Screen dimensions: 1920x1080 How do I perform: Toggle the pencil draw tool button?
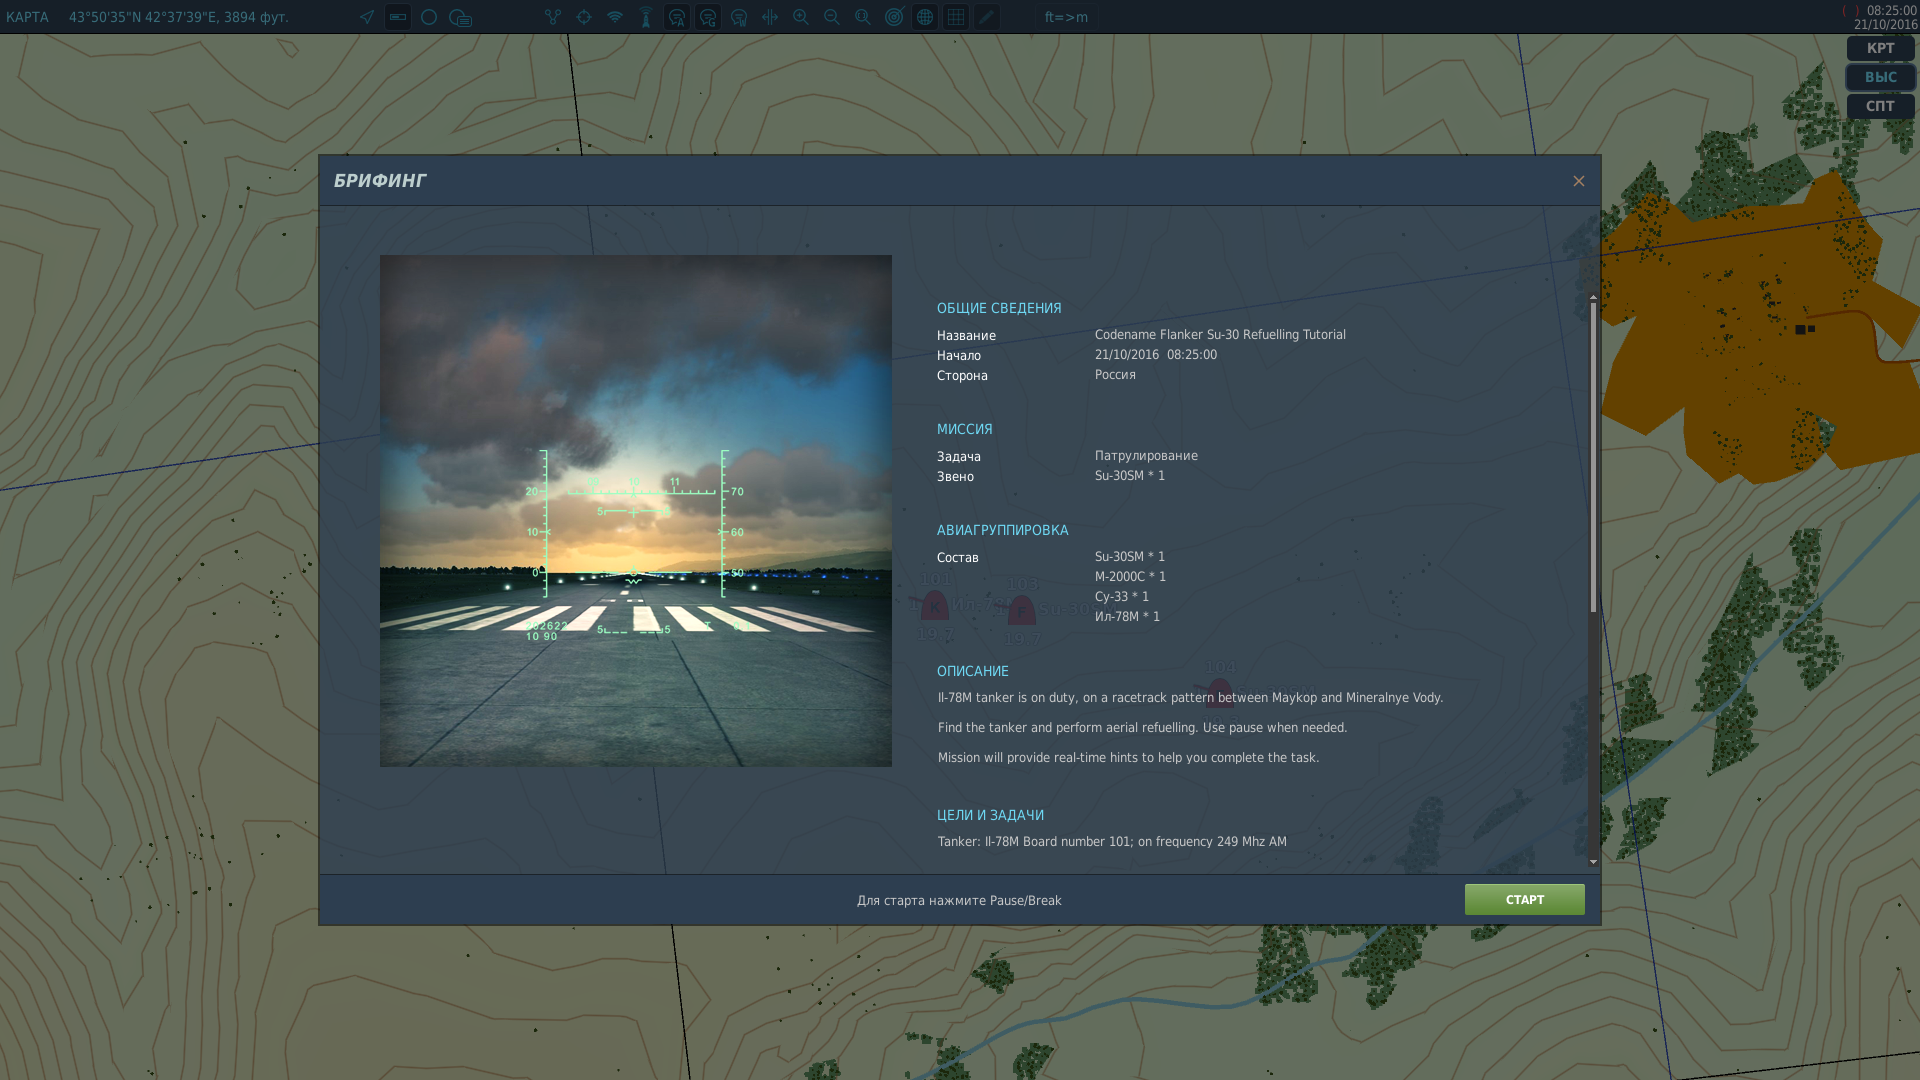[987, 17]
